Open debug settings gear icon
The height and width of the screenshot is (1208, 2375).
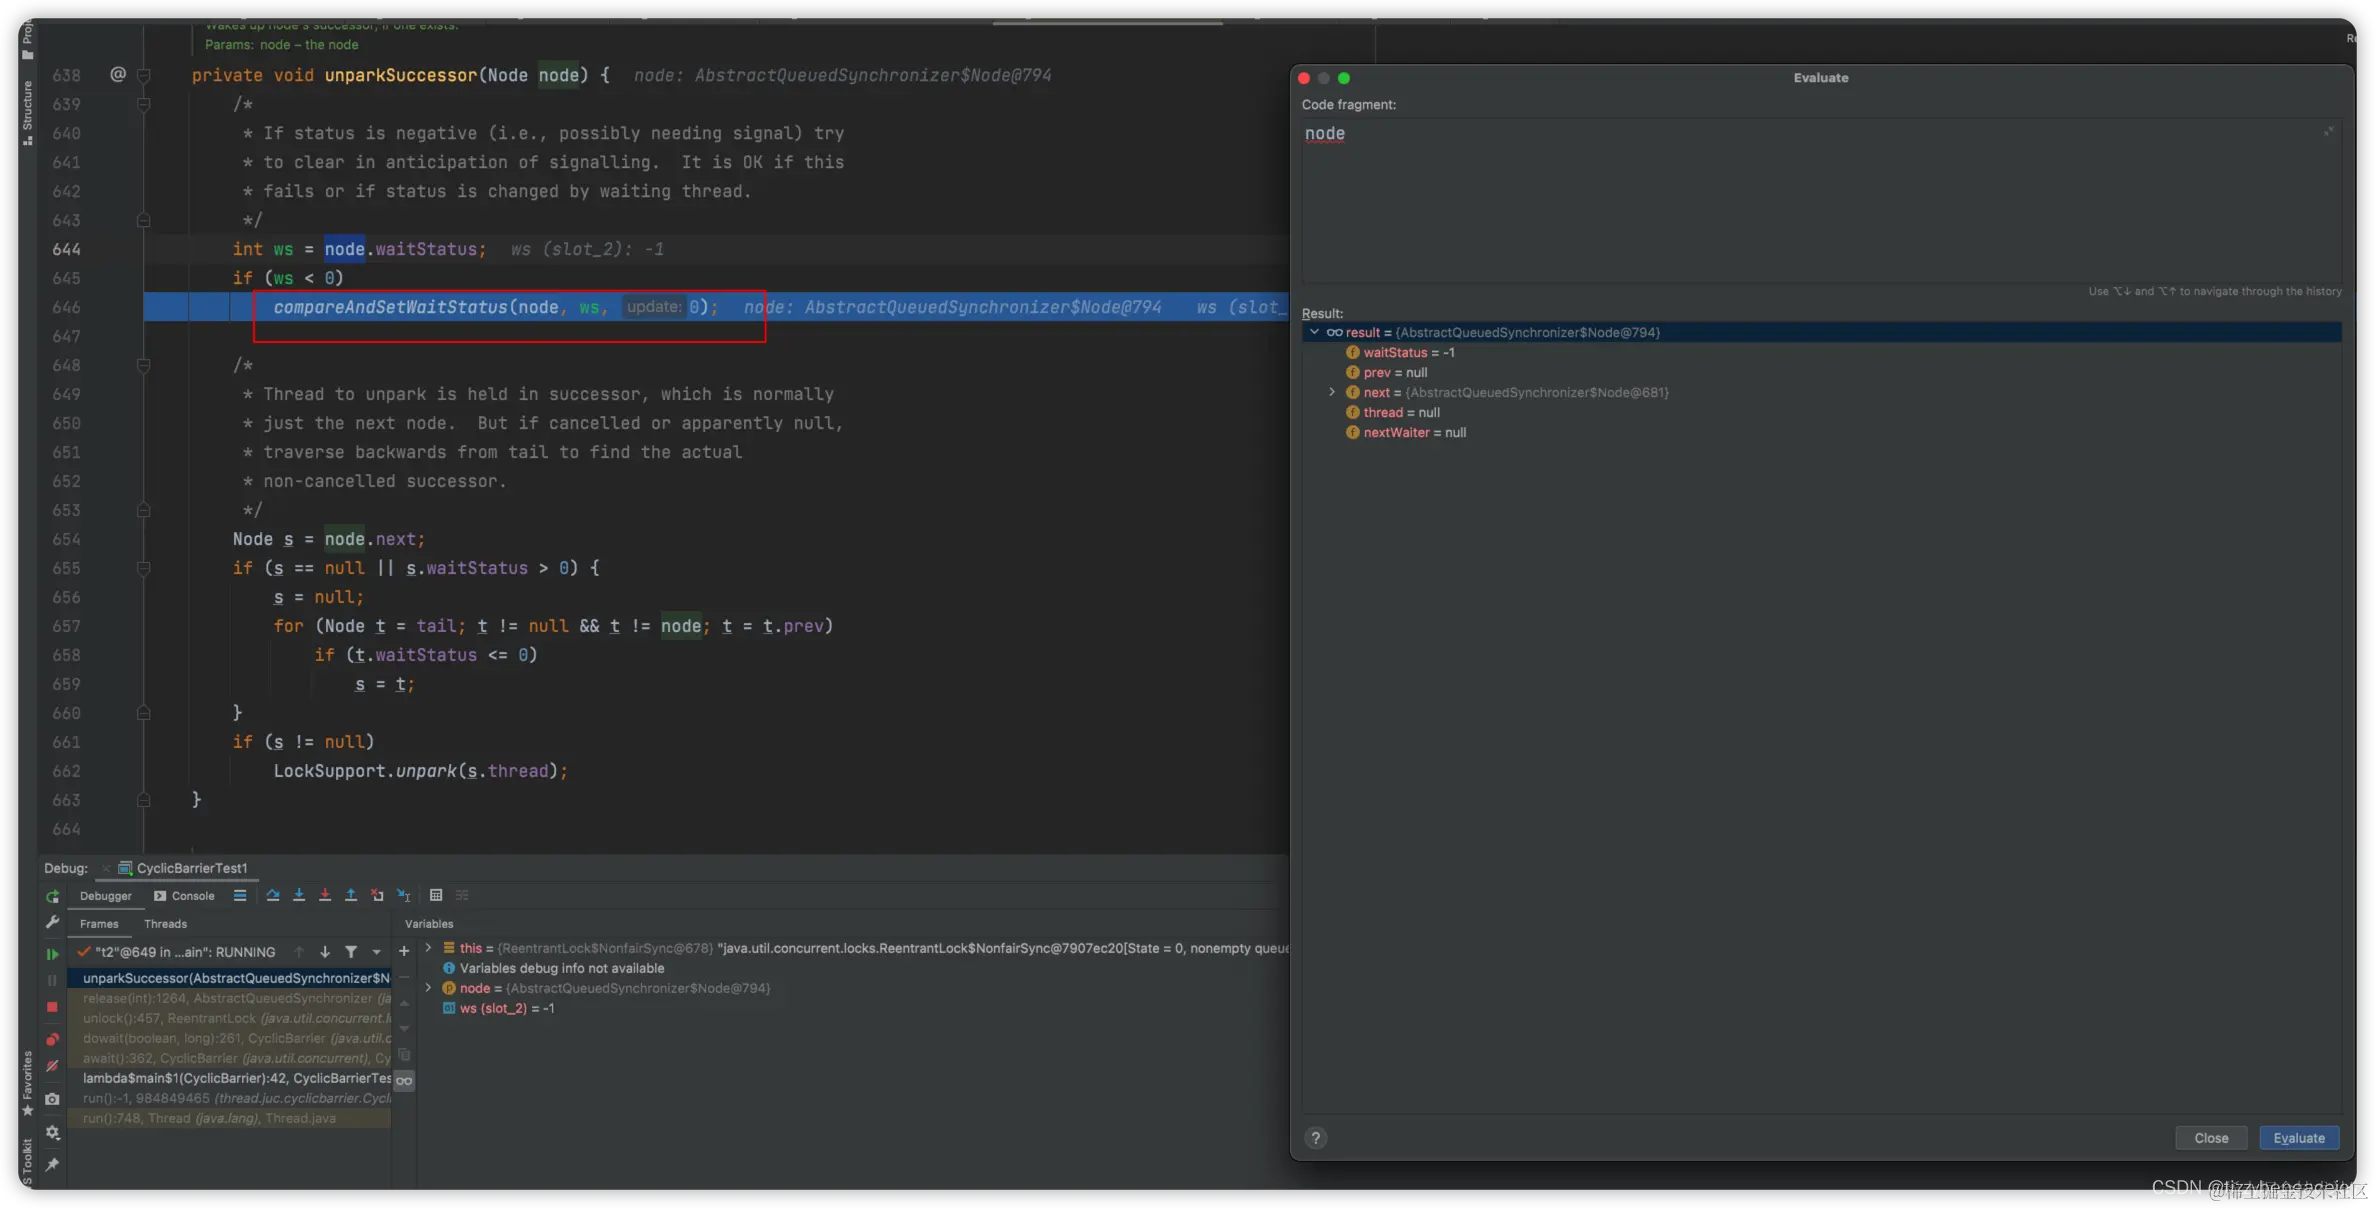(52, 1133)
